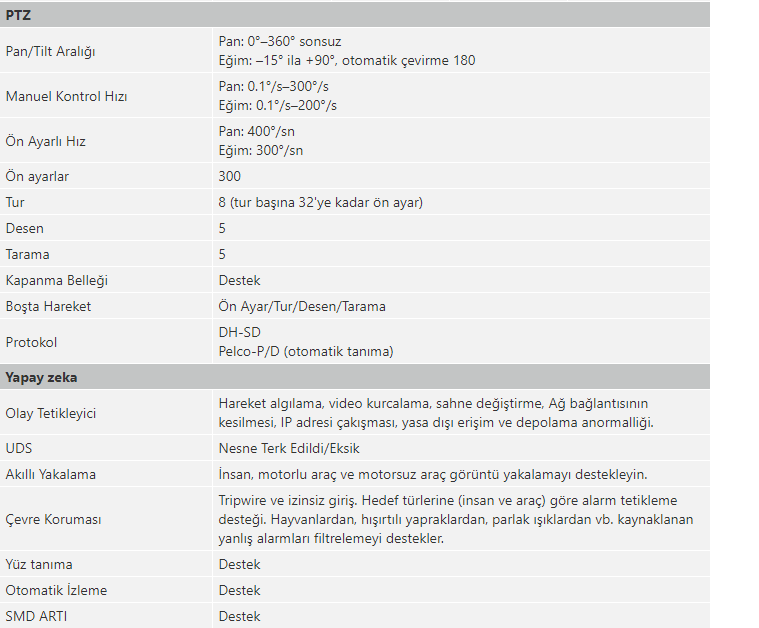
Task: Click the Pan/Tilt Aralığı row label
Action: pos(51,51)
